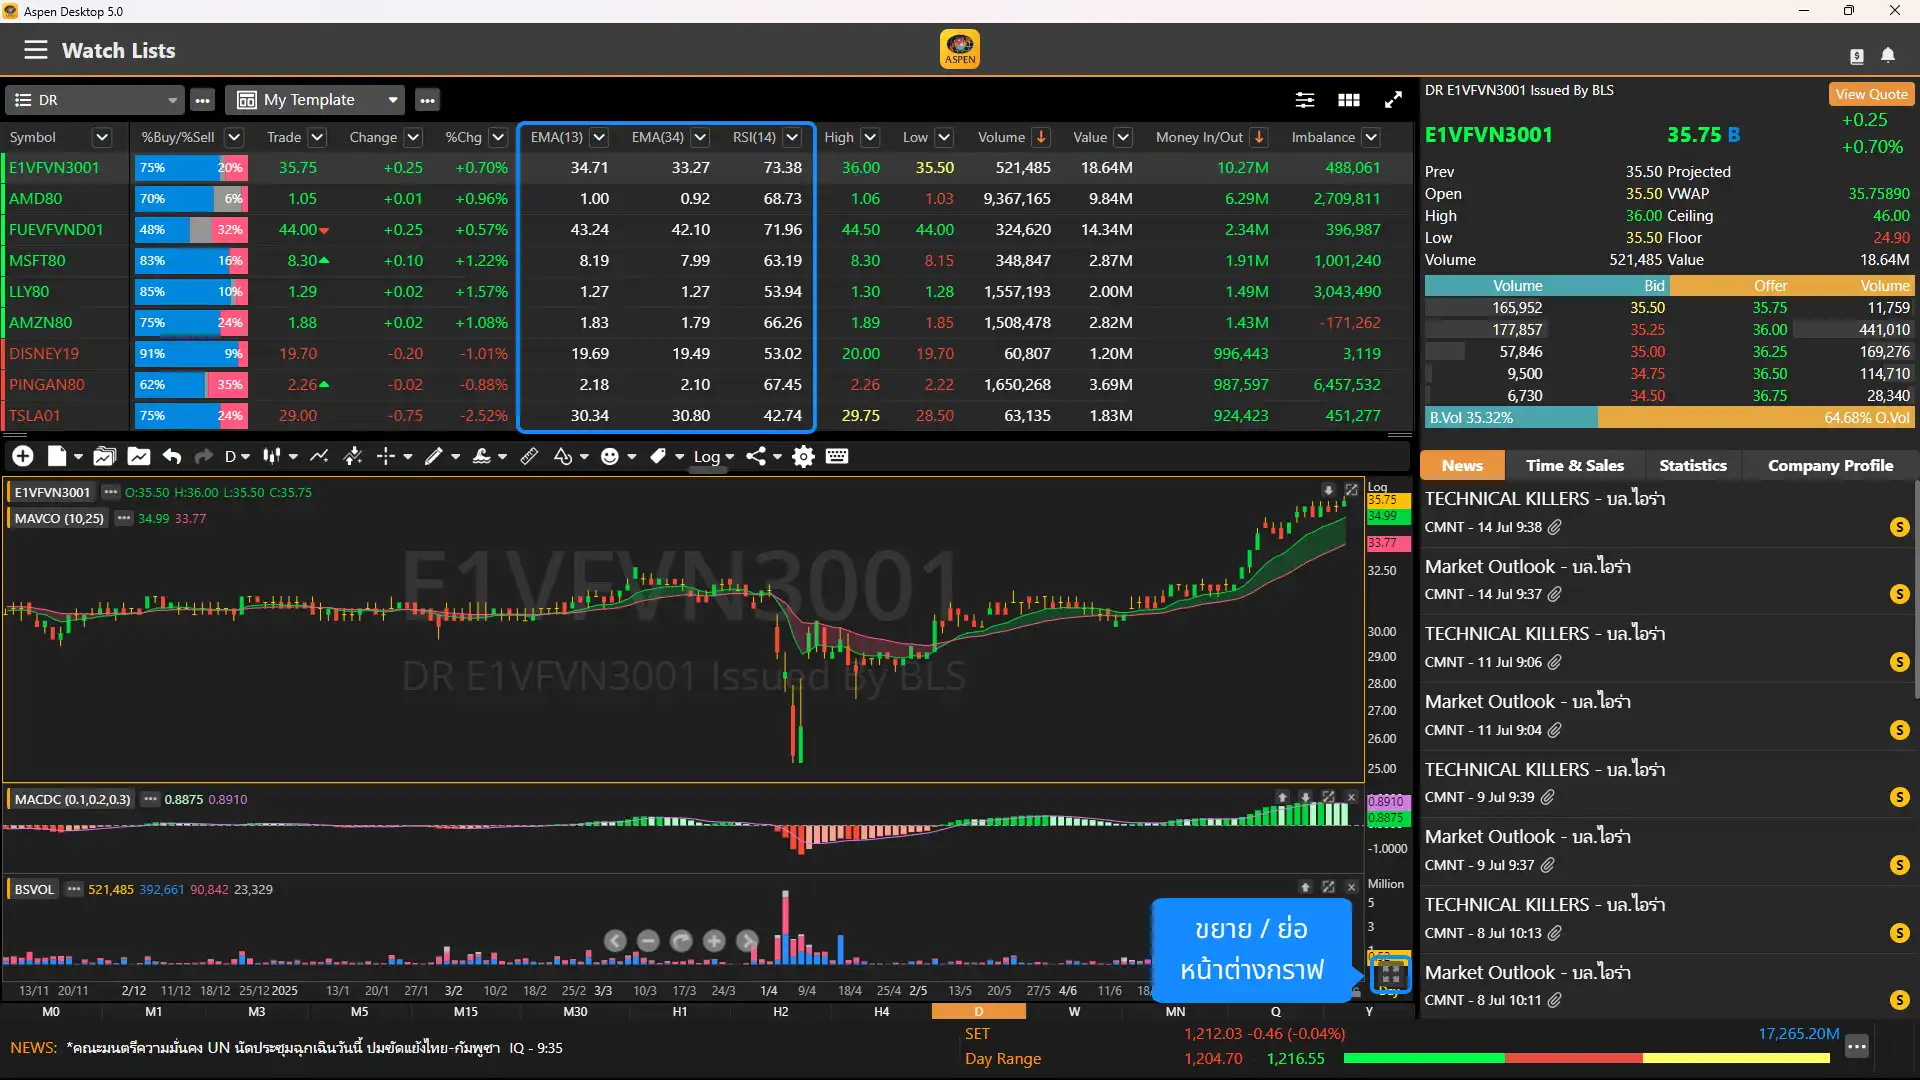Open the hamburger main menu

[36, 50]
